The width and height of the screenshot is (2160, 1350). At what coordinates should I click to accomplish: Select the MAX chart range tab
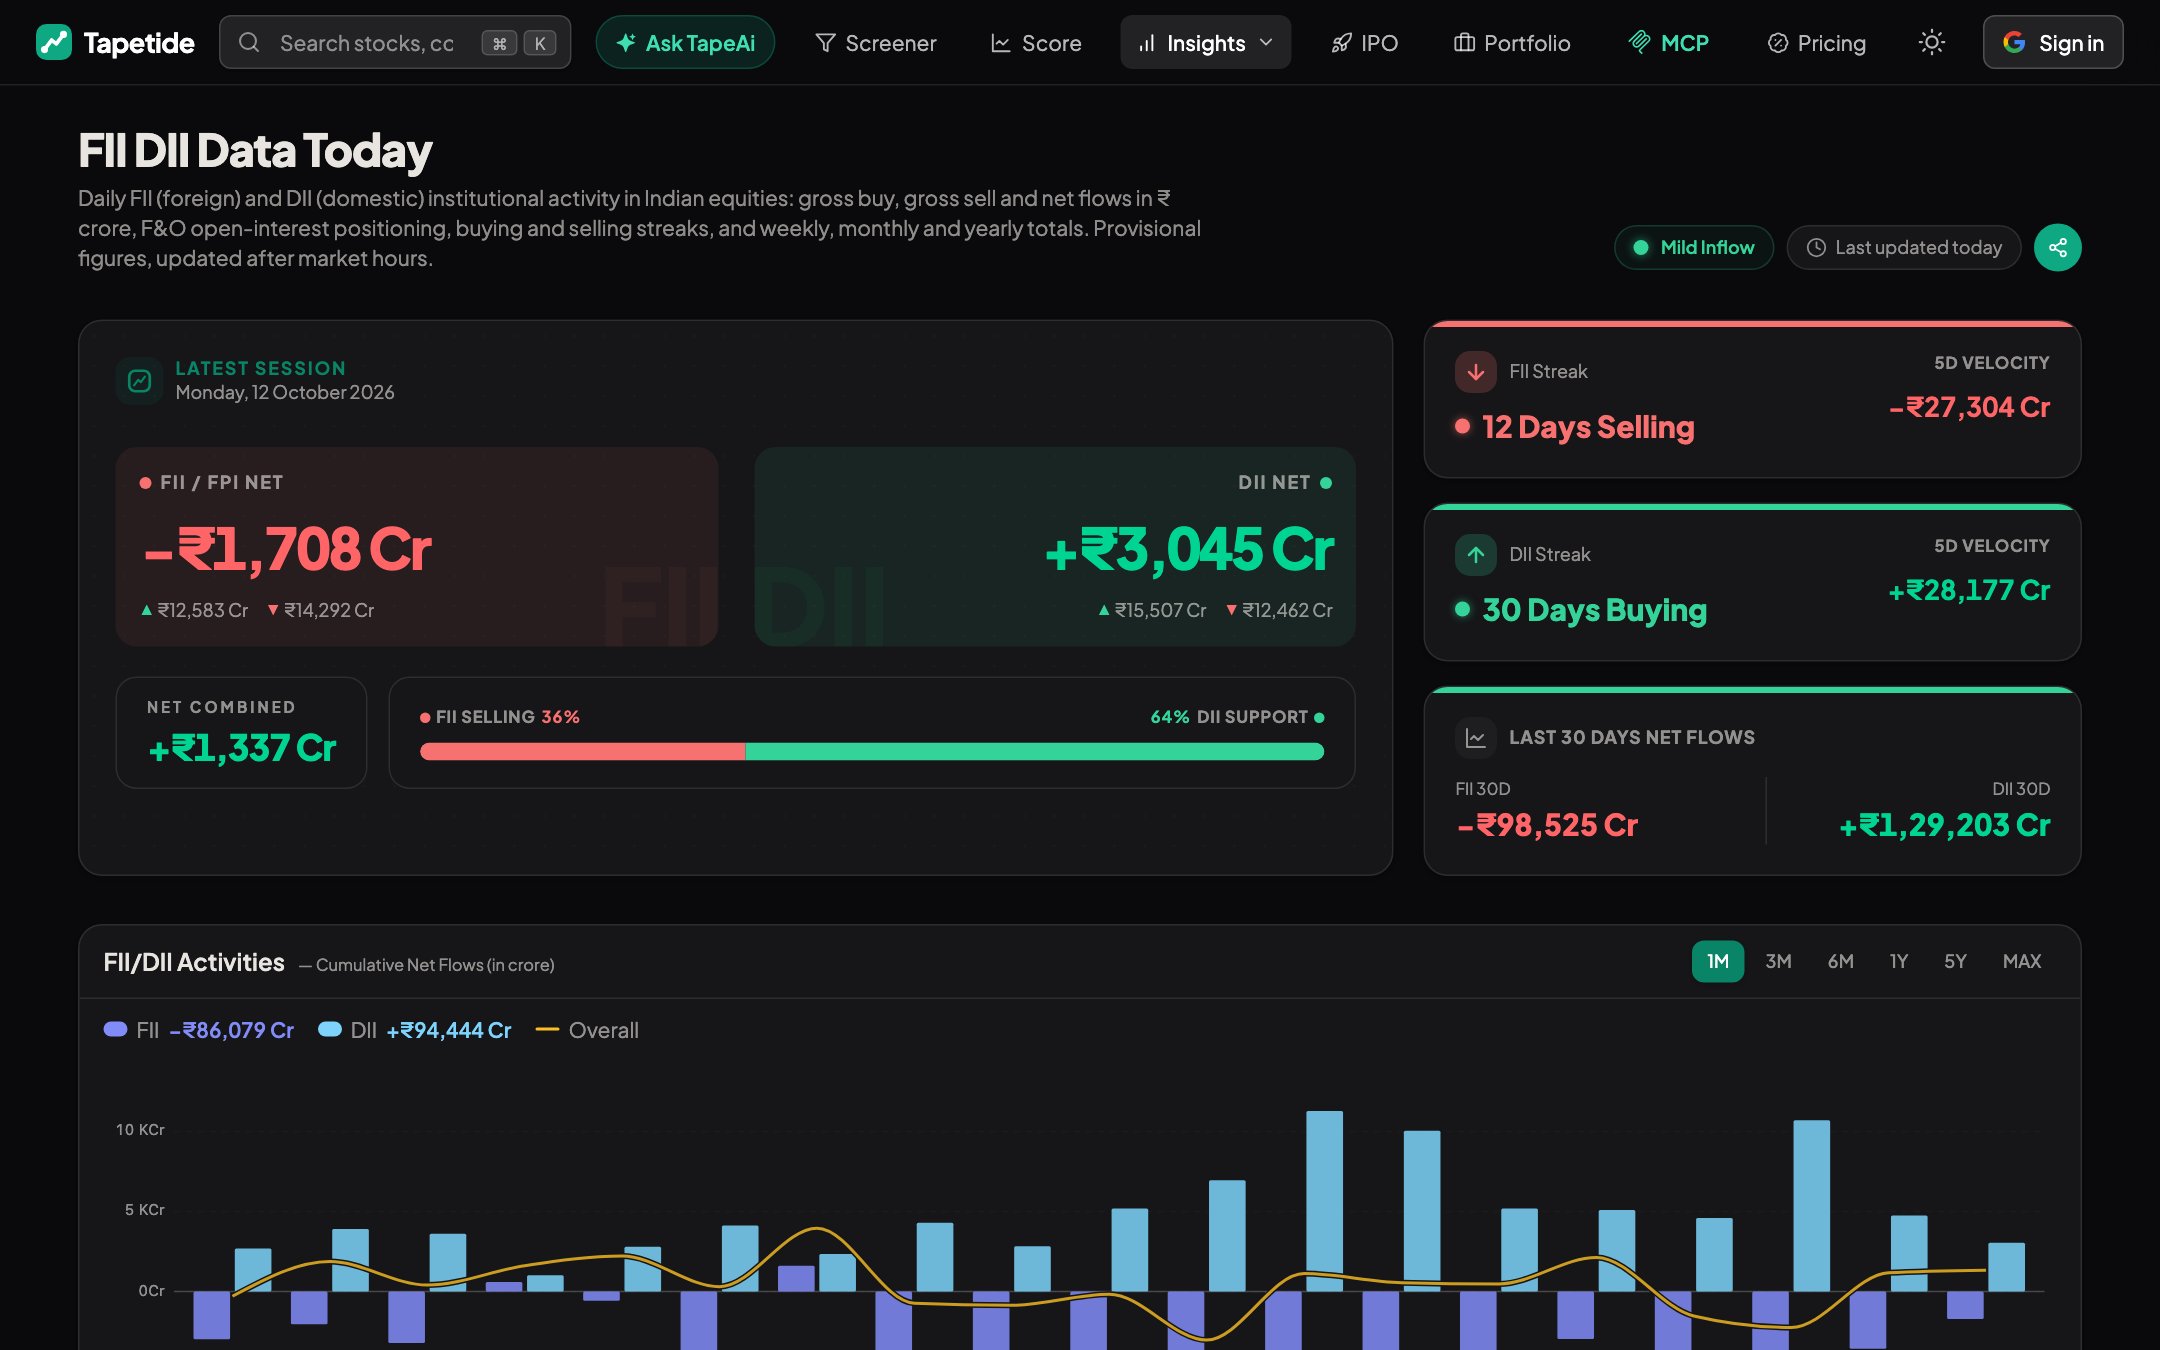[2021, 961]
